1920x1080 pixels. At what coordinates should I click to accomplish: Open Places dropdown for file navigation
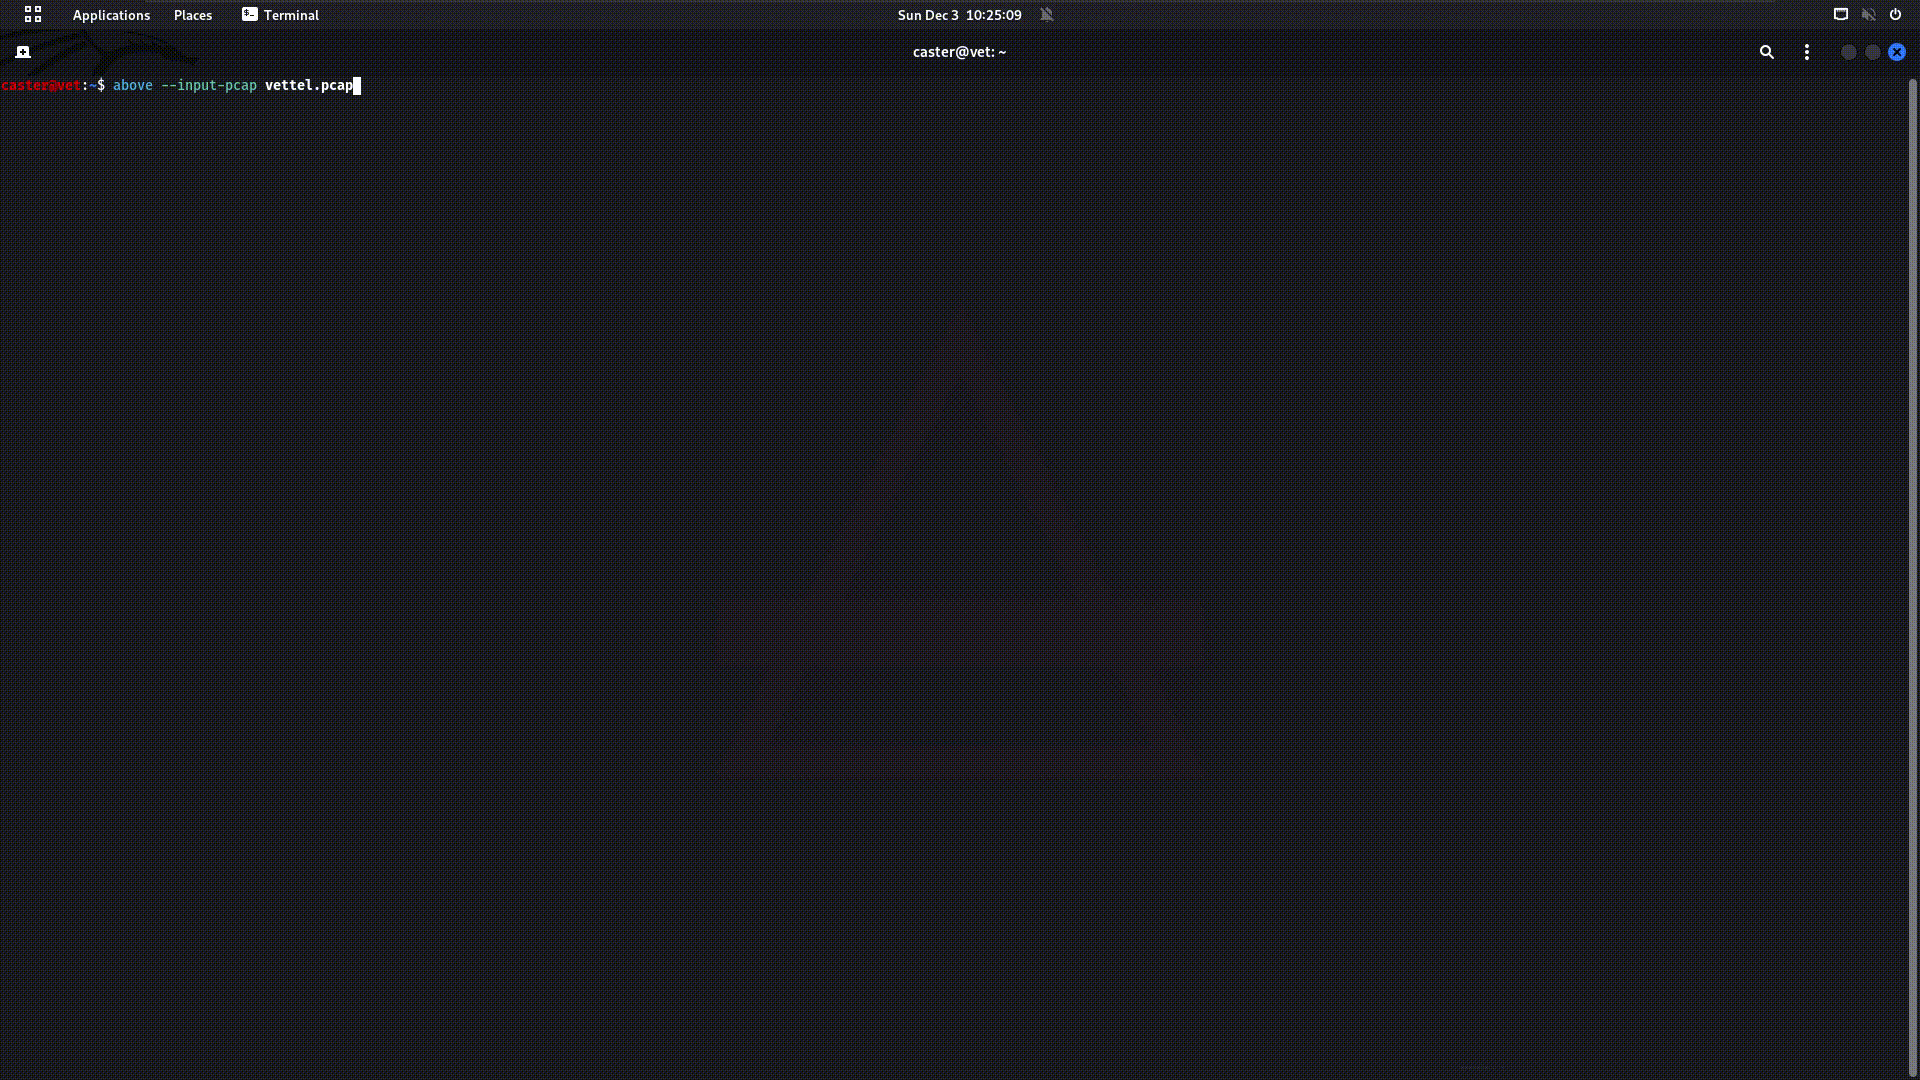[x=193, y=15]
